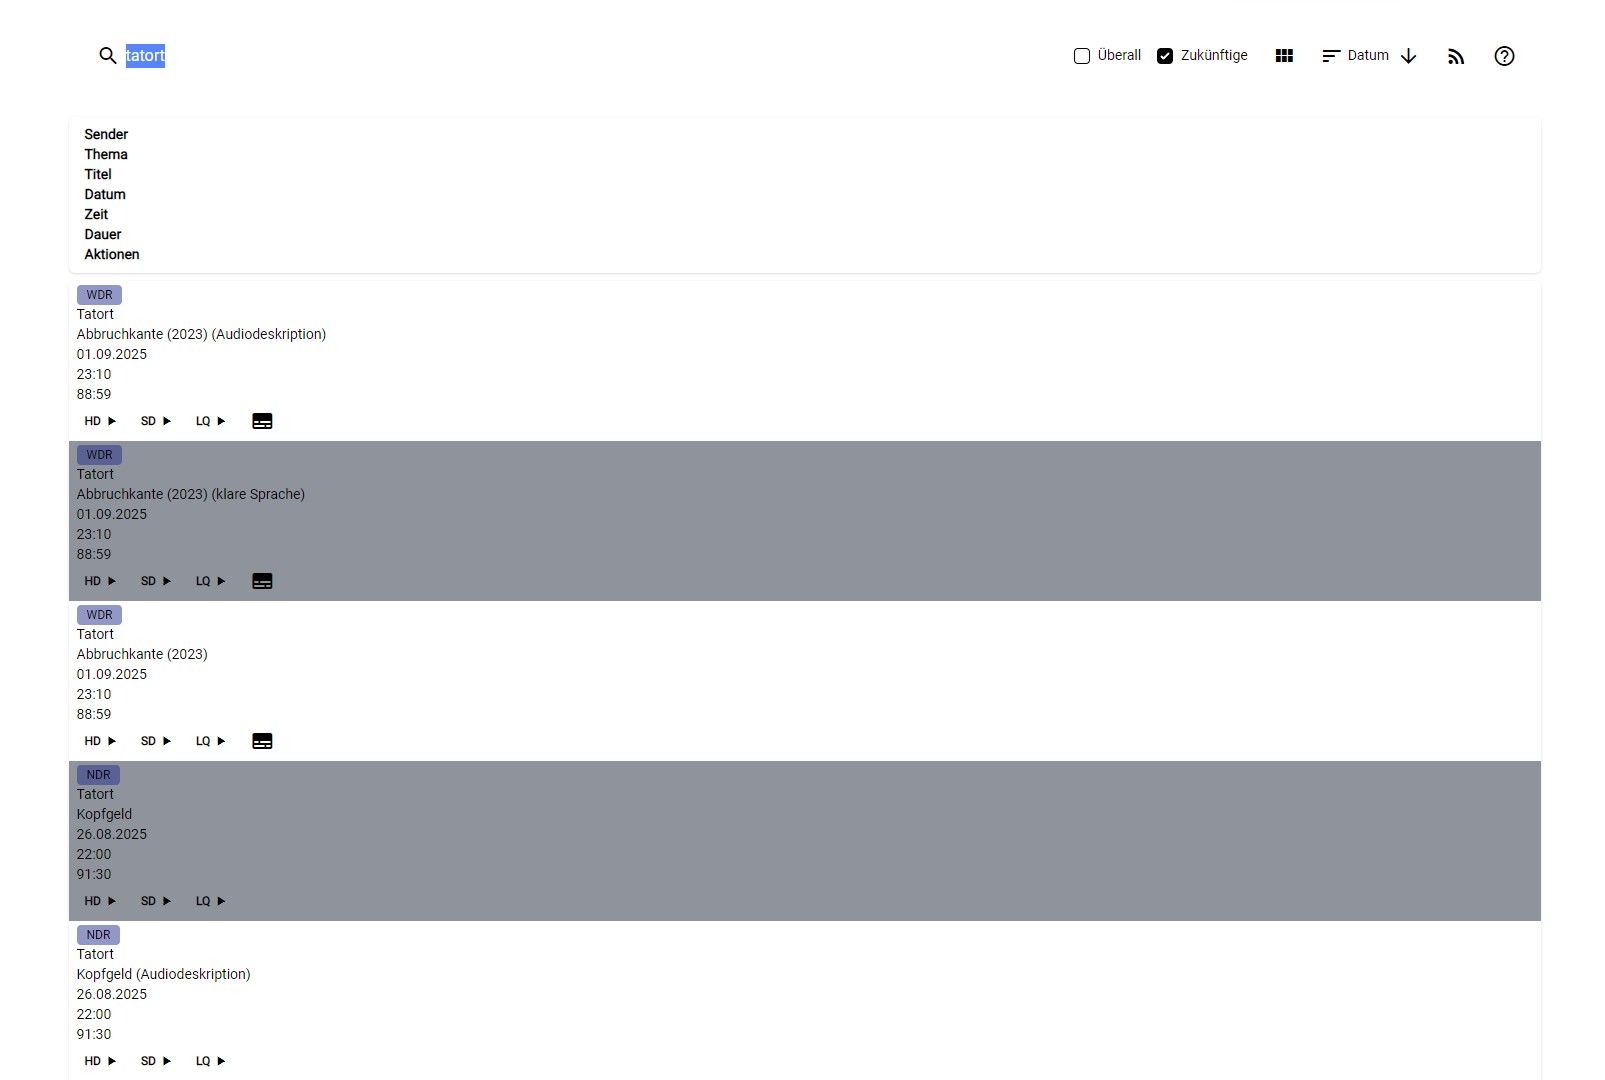Open subtitles for Abbruchkante Audiodeskription entry
This screenshot has width=1605, height=1080.
(262, 421)
